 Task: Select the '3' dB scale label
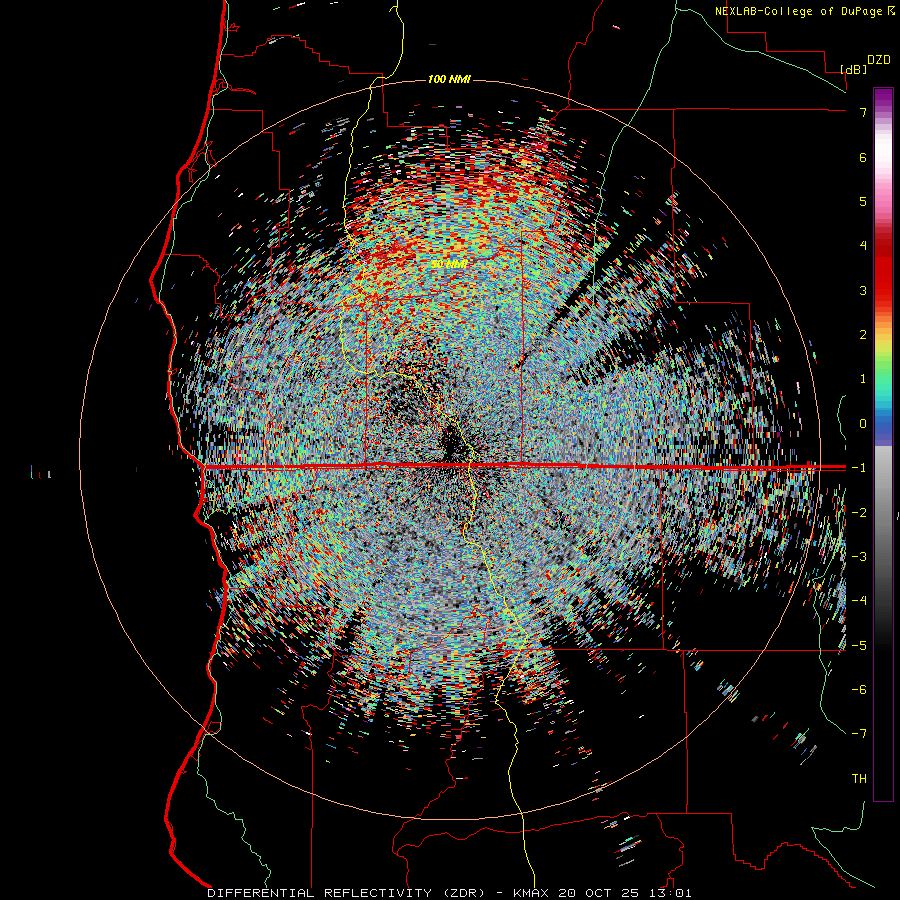(863, 290)
